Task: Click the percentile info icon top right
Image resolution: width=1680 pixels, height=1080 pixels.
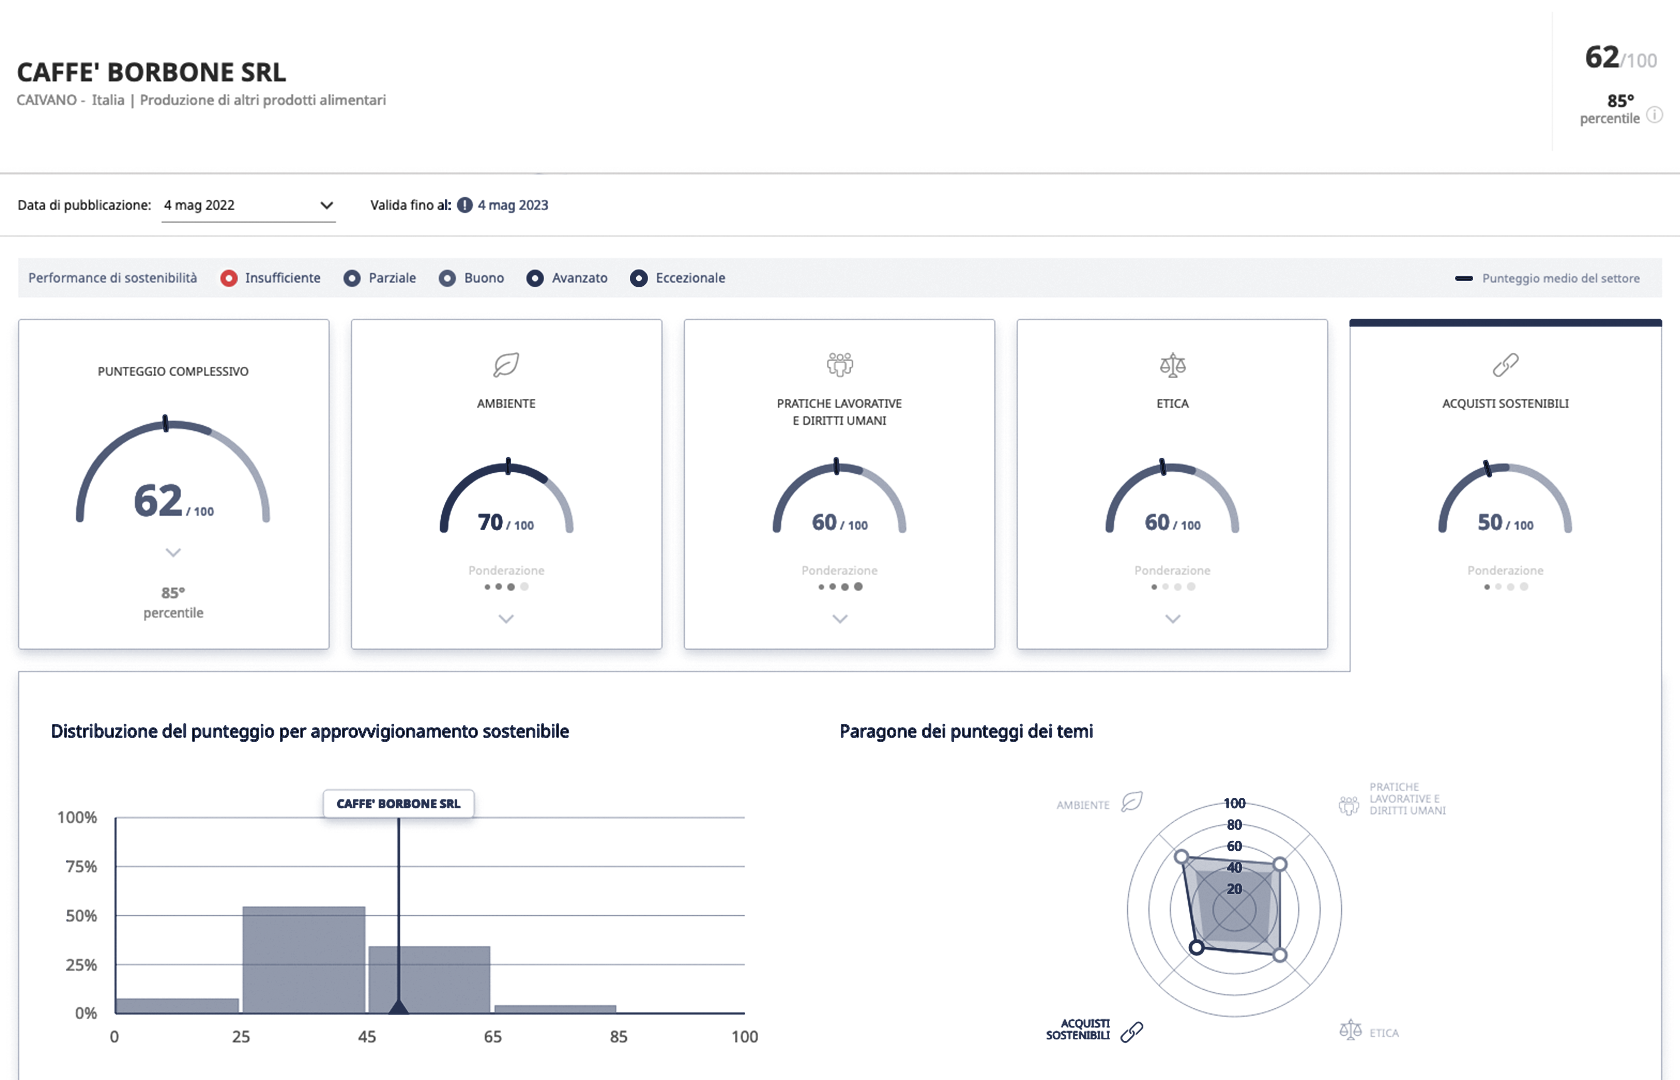Action: (x=1655, y=114)
